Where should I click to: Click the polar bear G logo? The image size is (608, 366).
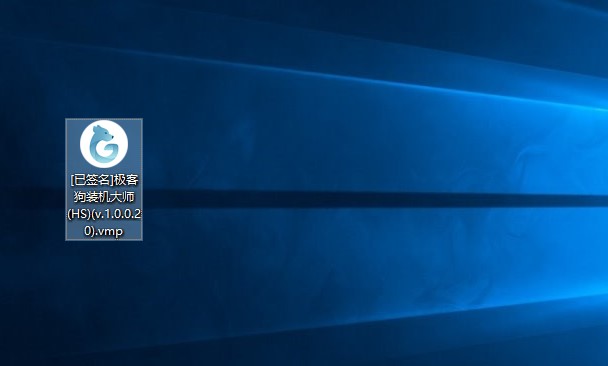click(x=104, y=144)
